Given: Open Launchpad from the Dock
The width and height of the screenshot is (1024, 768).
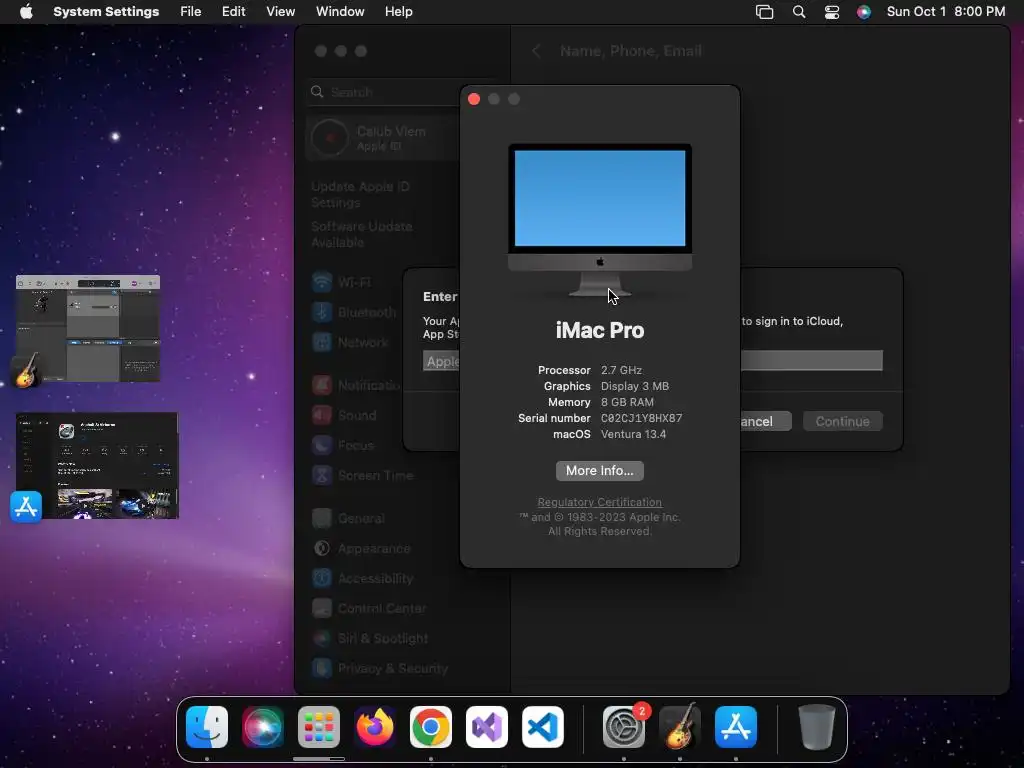Looking at the screenshot, I should (319, 727).
